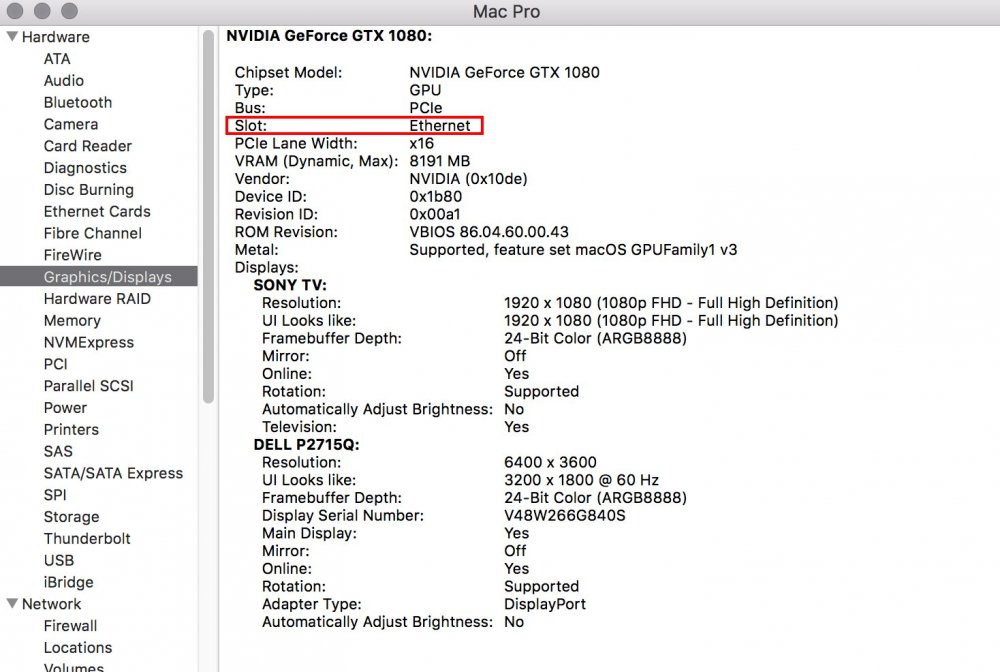Click the Mac Pro window title
This screenshot has width=1000, height=672.
[506, 11]
